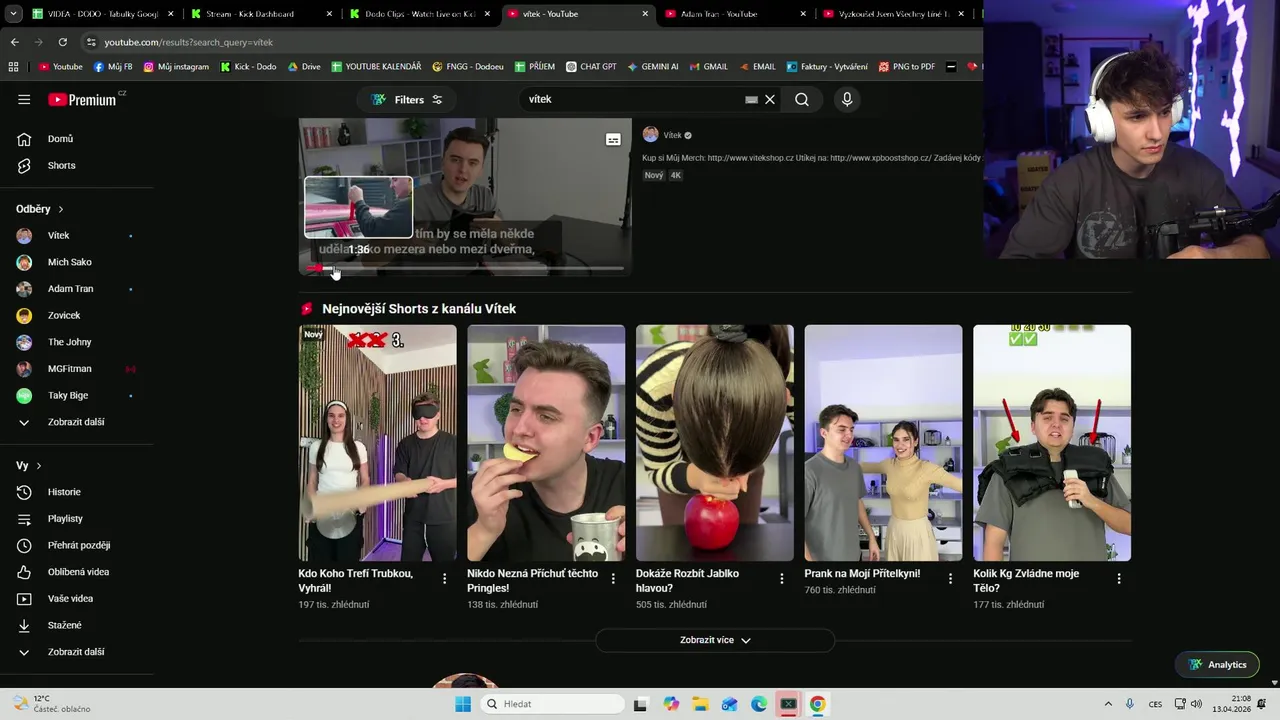Open the Analytics extension button

[x=1217, y=664]
